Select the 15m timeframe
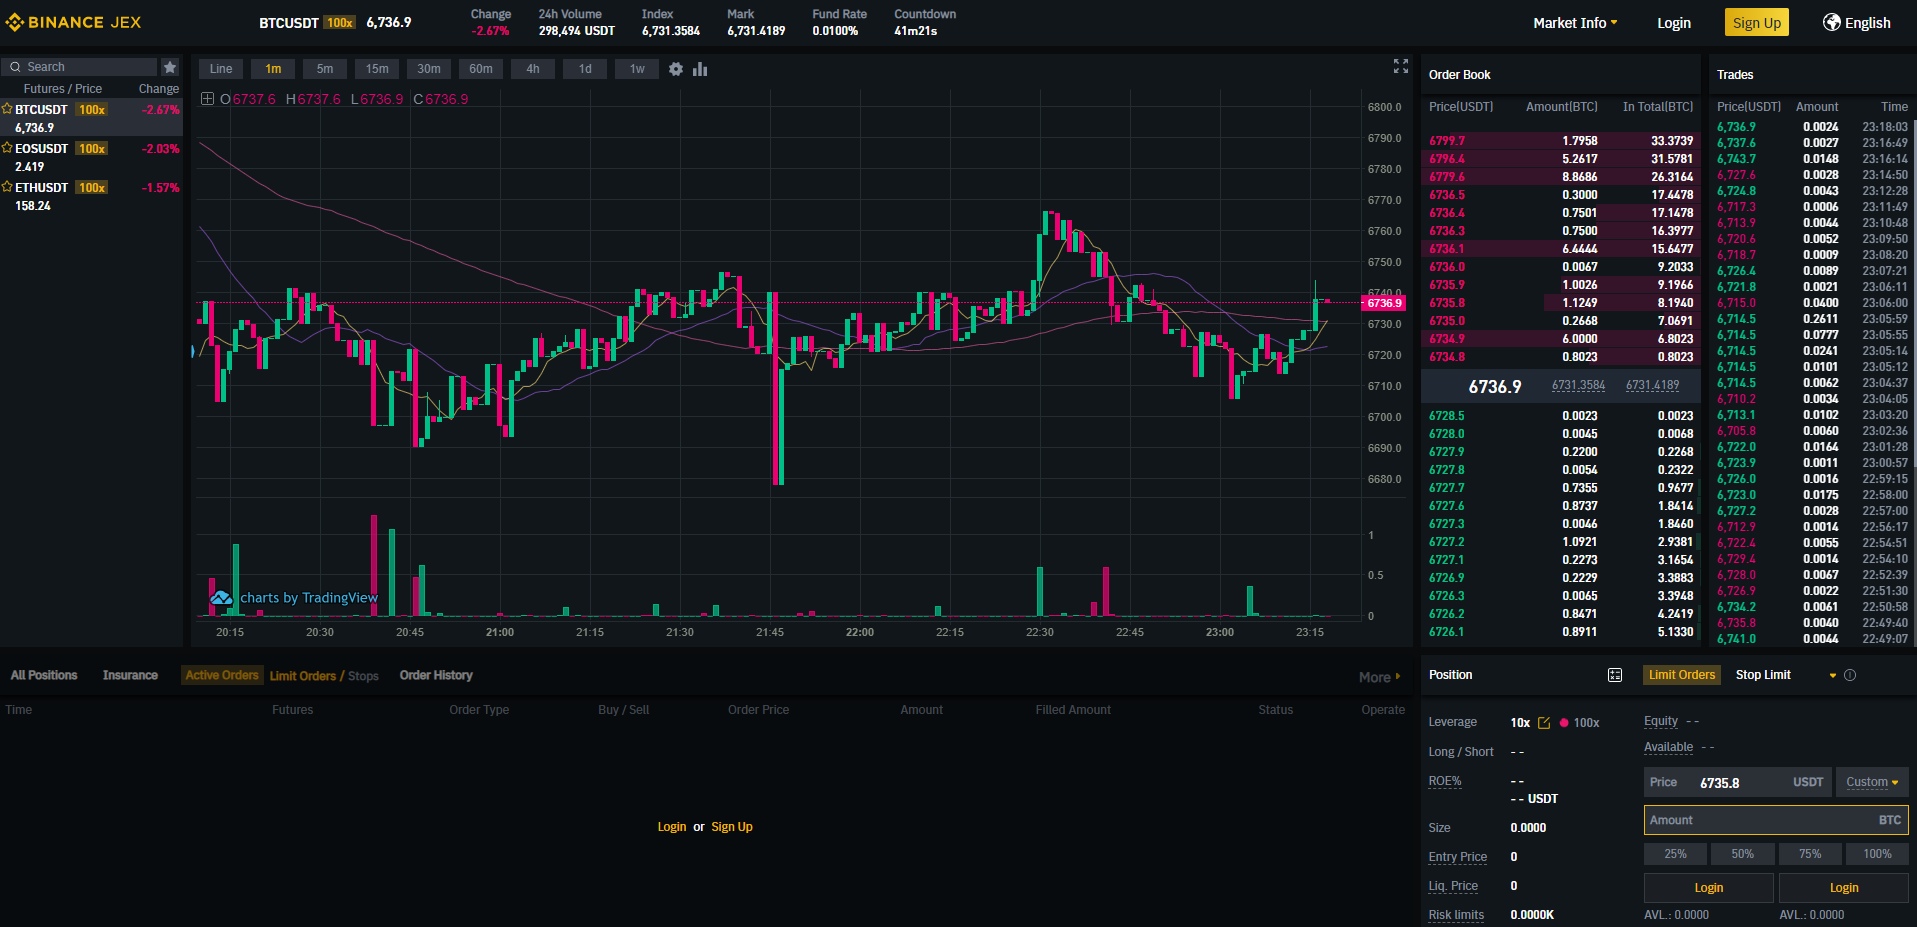 coord(377,69)
